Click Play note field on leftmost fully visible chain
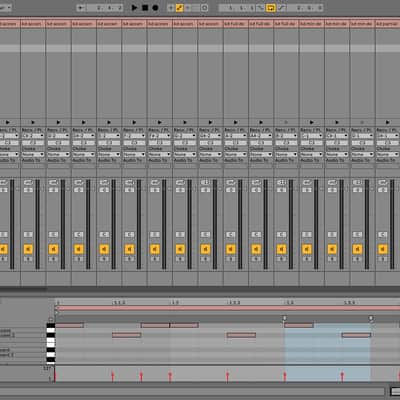This screenshot has width=400, height=400. click(x=33, y=143)
